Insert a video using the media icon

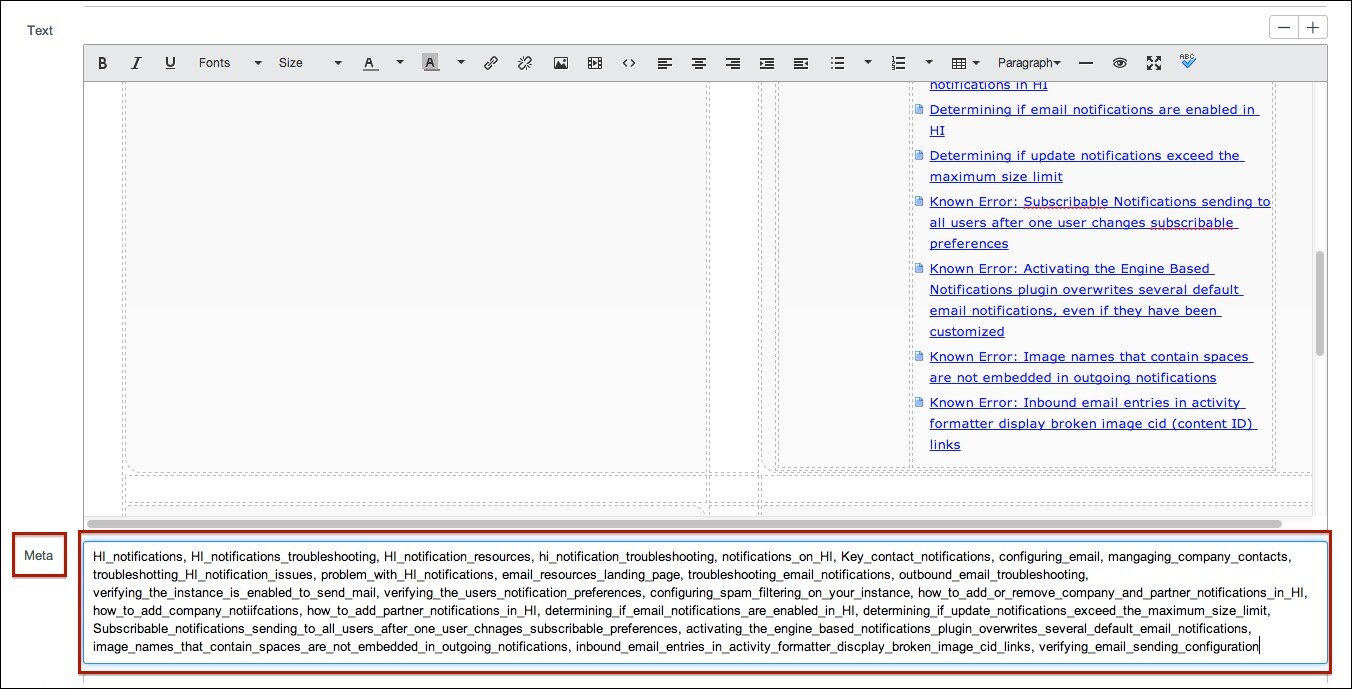point(594,62)
